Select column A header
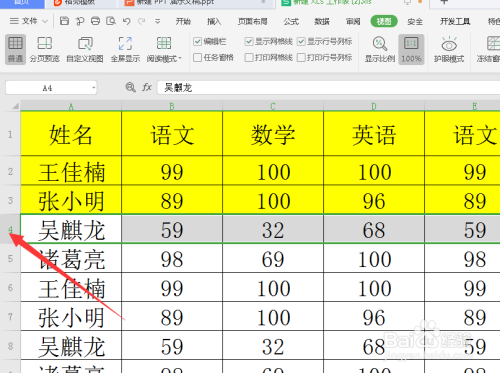Screen dimensions: 500x373 tap(71, 106)
